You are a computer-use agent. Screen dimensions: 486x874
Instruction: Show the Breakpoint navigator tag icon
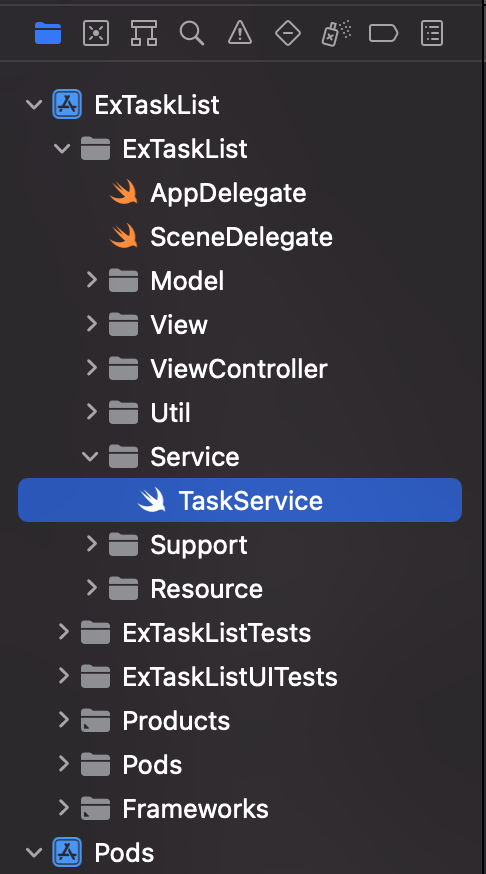pos(383,33)
